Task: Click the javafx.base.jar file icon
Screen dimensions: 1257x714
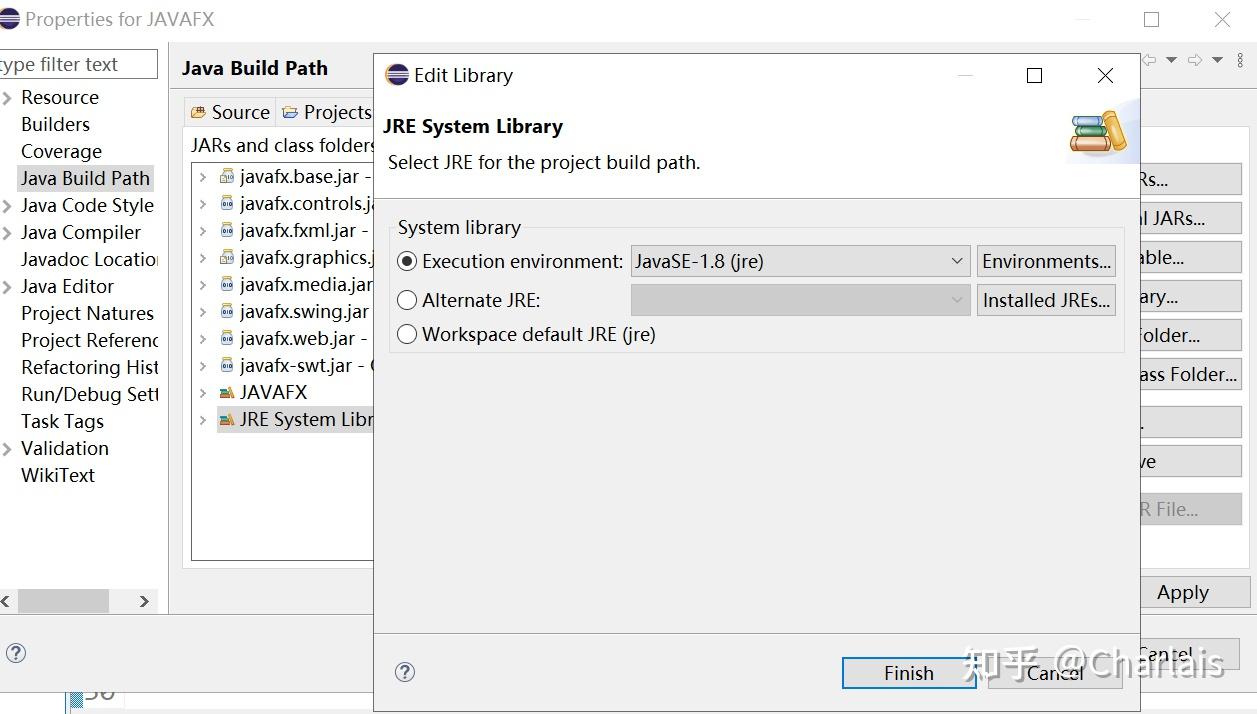Action: [227, 177]
